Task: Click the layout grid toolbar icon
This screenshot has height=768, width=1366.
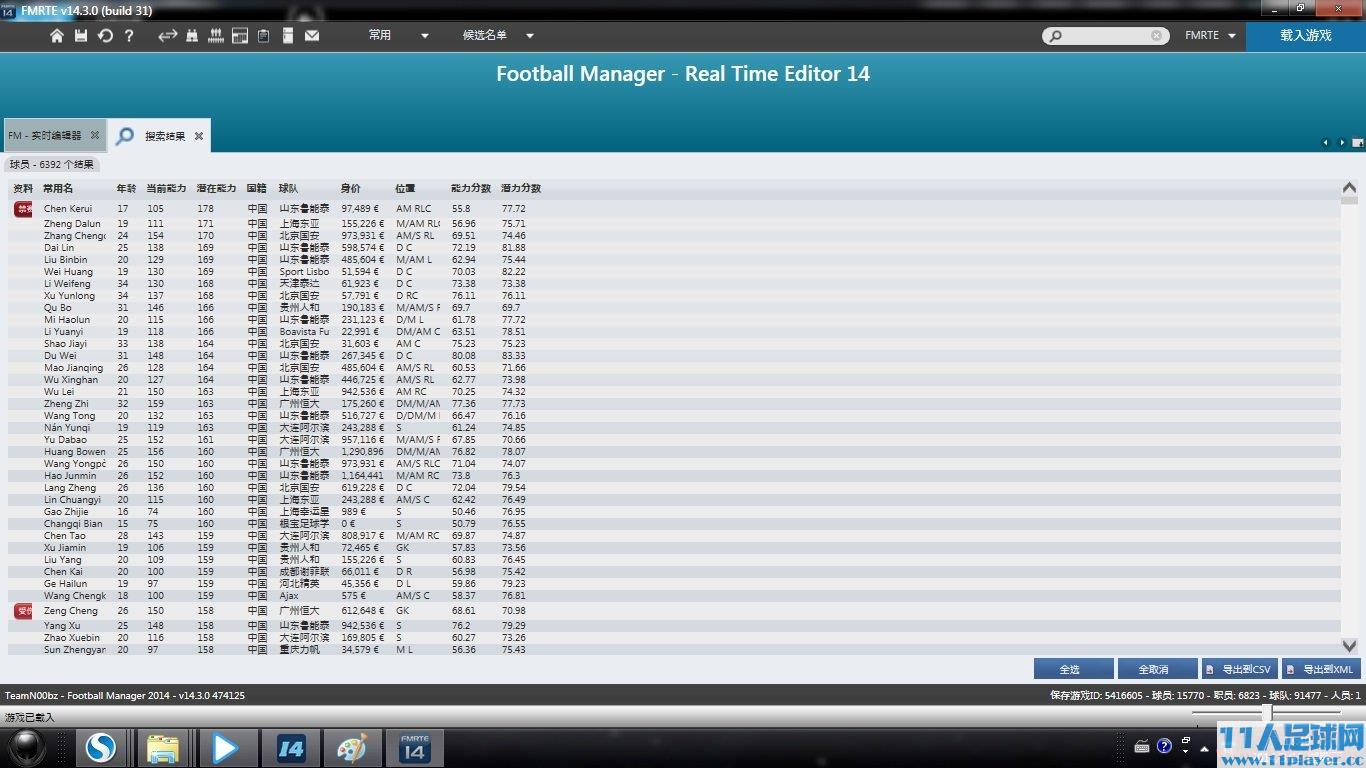Action: pos(240,36)
